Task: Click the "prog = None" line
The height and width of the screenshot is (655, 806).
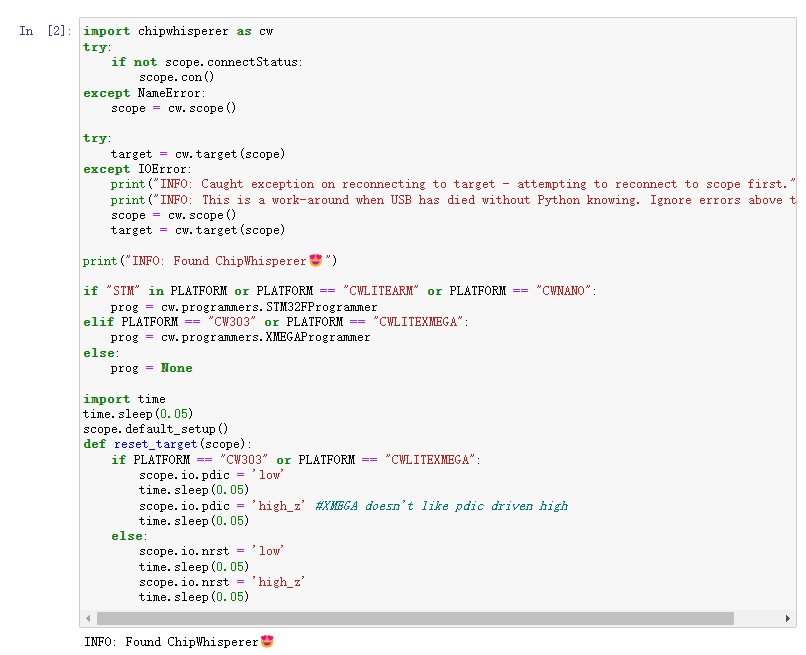Action: pyautogui.click(x=151, y=368)
